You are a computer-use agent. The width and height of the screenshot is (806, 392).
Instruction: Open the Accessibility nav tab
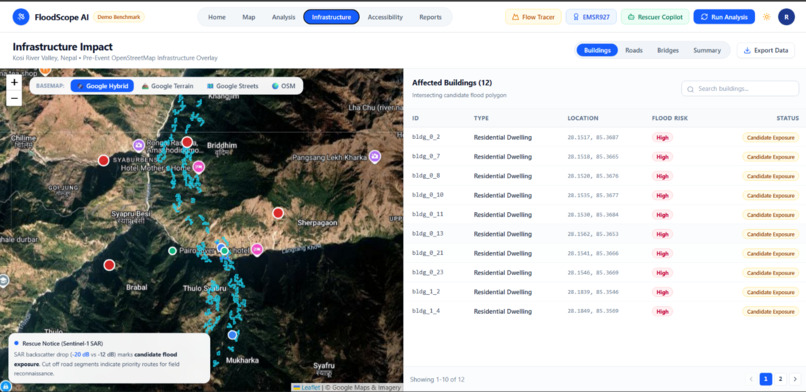[x=385, y=17]
